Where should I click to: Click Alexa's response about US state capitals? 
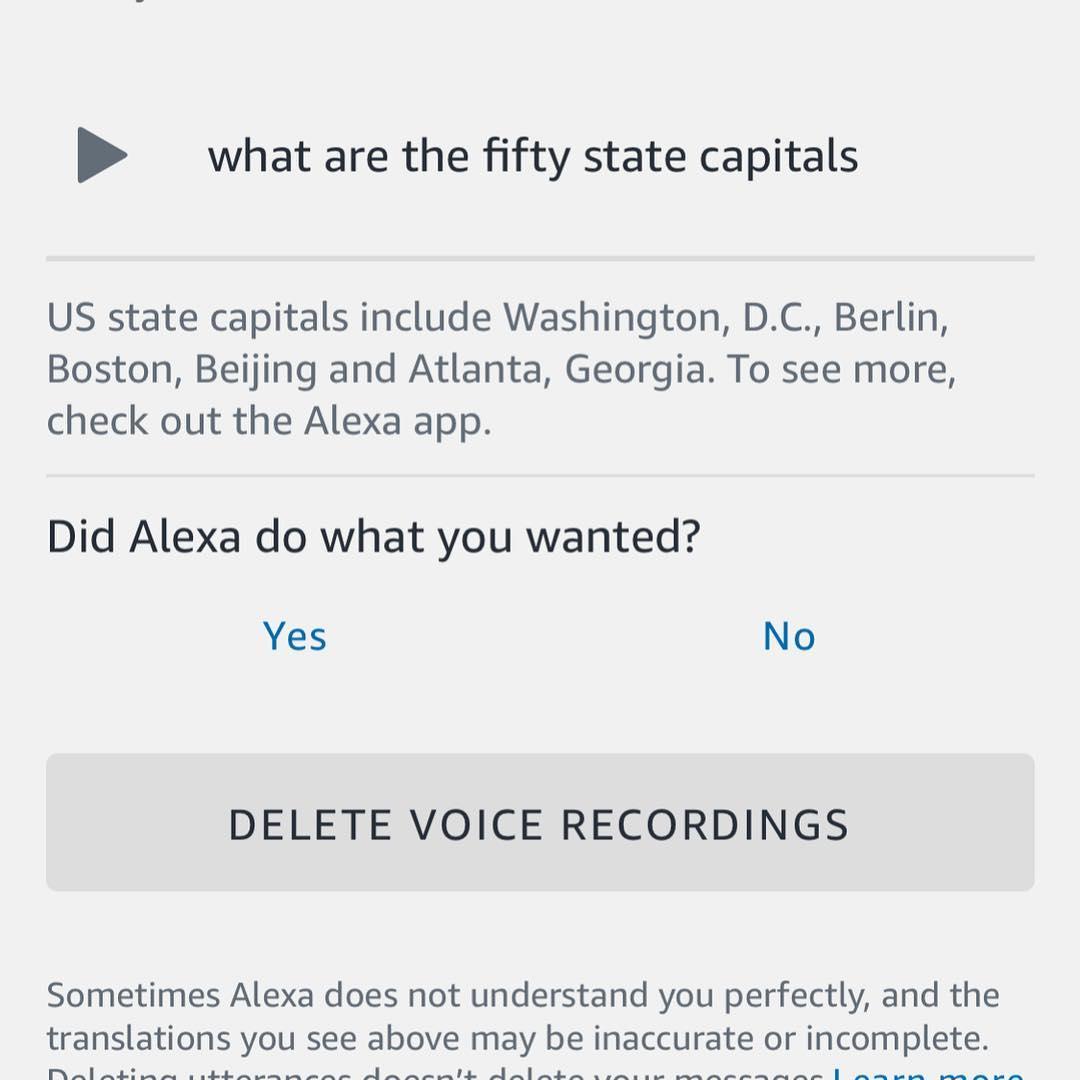tap(502, 368)
